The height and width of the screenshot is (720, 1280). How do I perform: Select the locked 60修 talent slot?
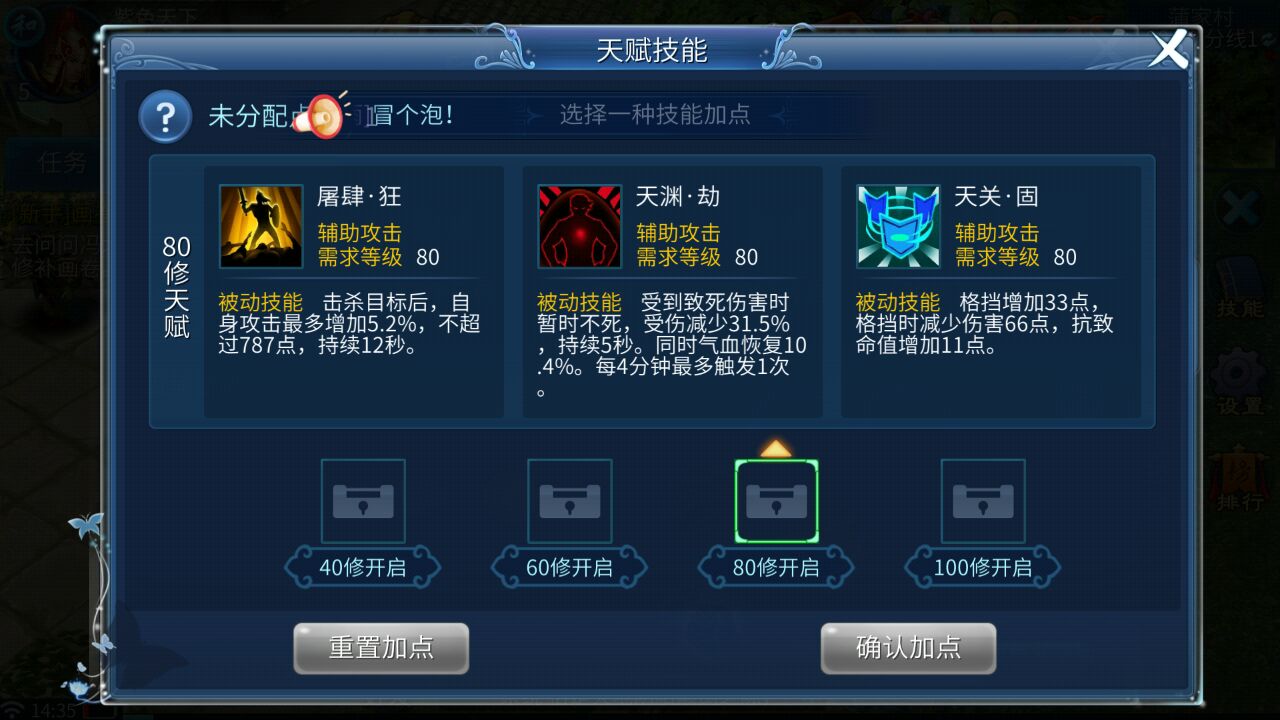570,501
